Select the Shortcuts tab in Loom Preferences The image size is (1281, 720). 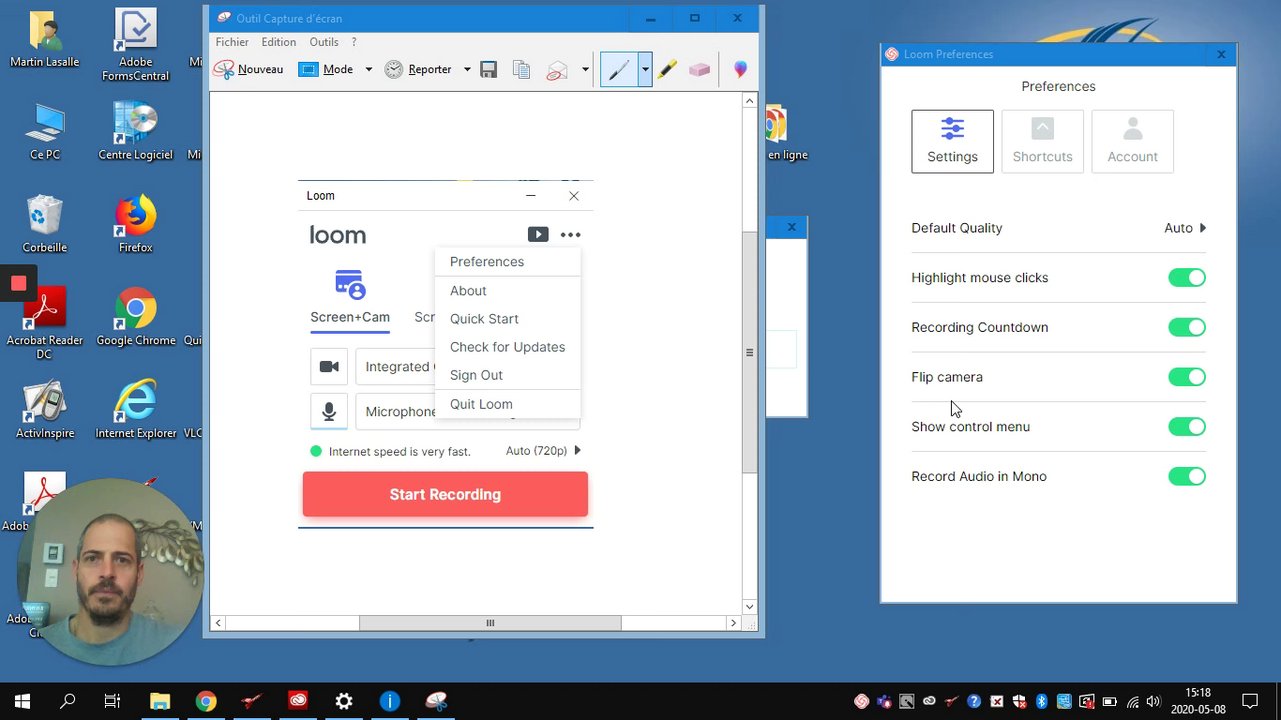point(1042,141)
